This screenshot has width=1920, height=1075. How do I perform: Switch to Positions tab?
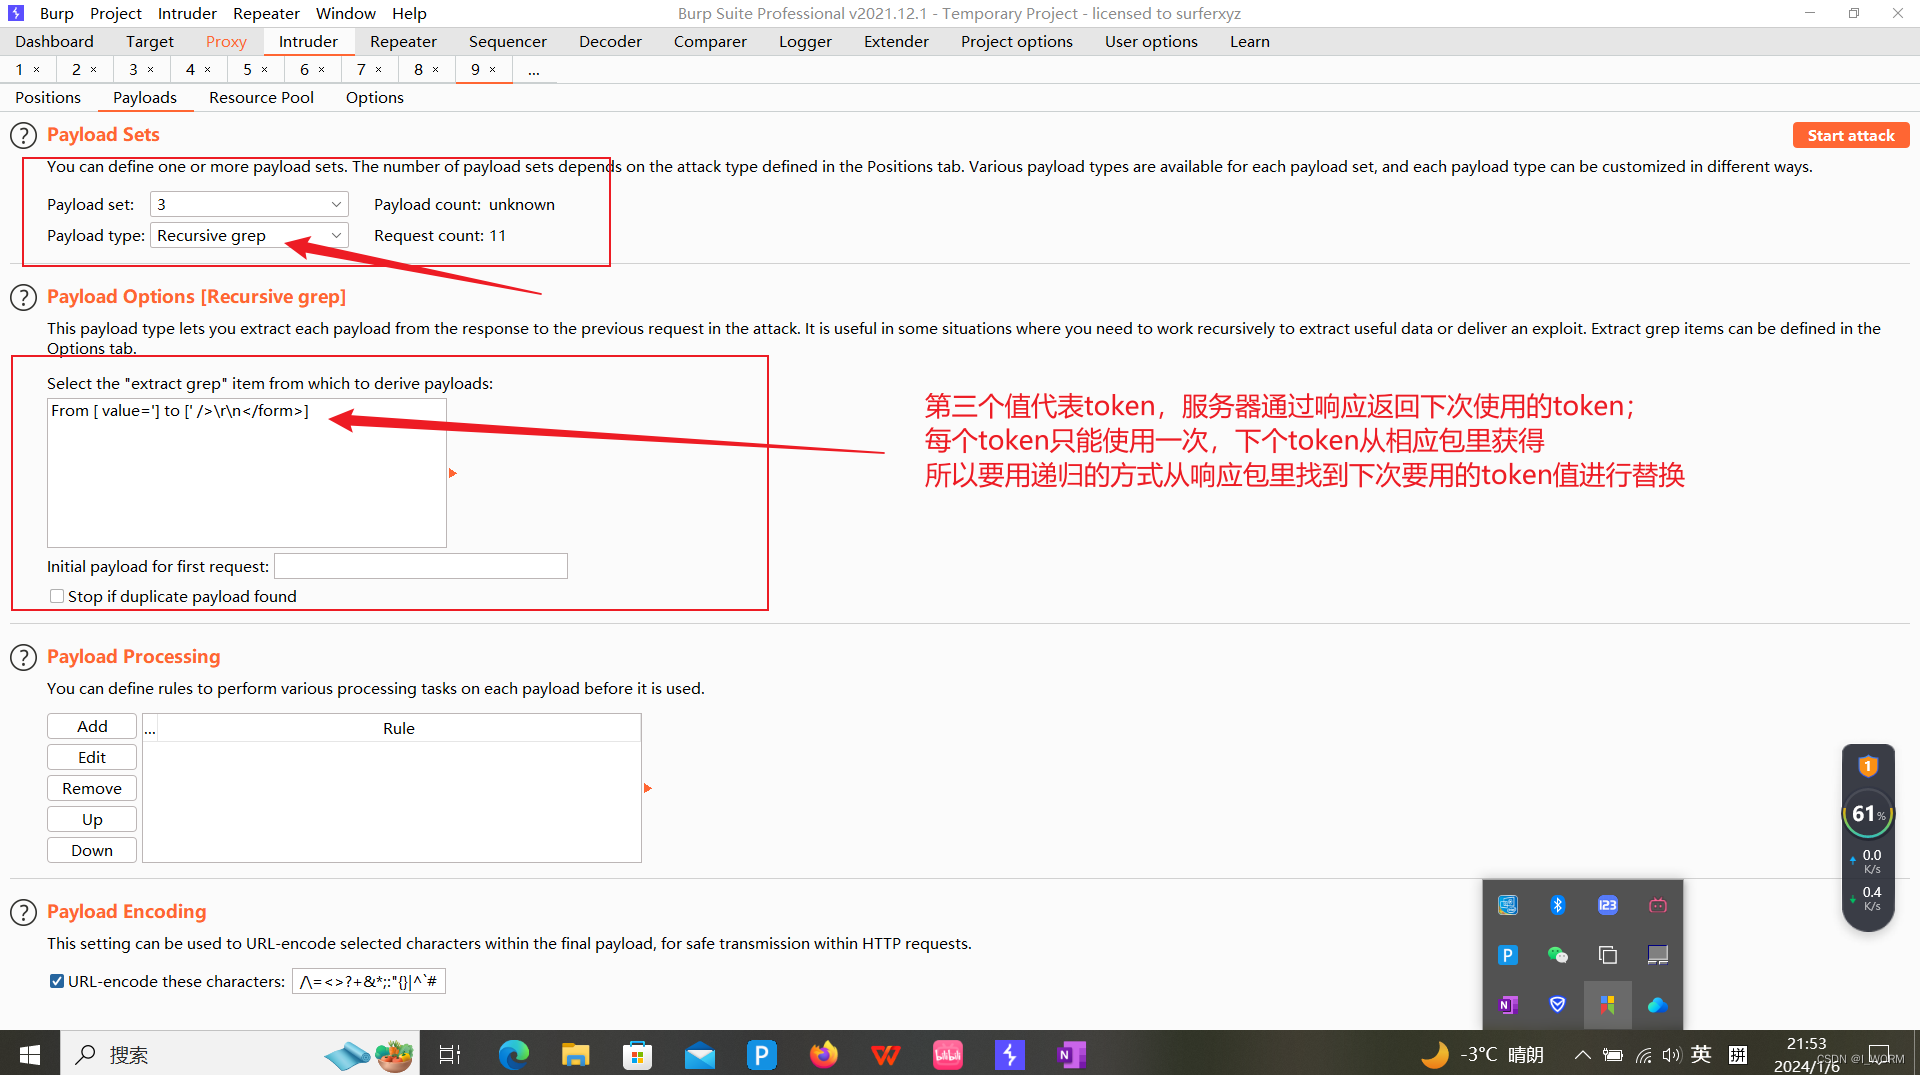[48, 97]
